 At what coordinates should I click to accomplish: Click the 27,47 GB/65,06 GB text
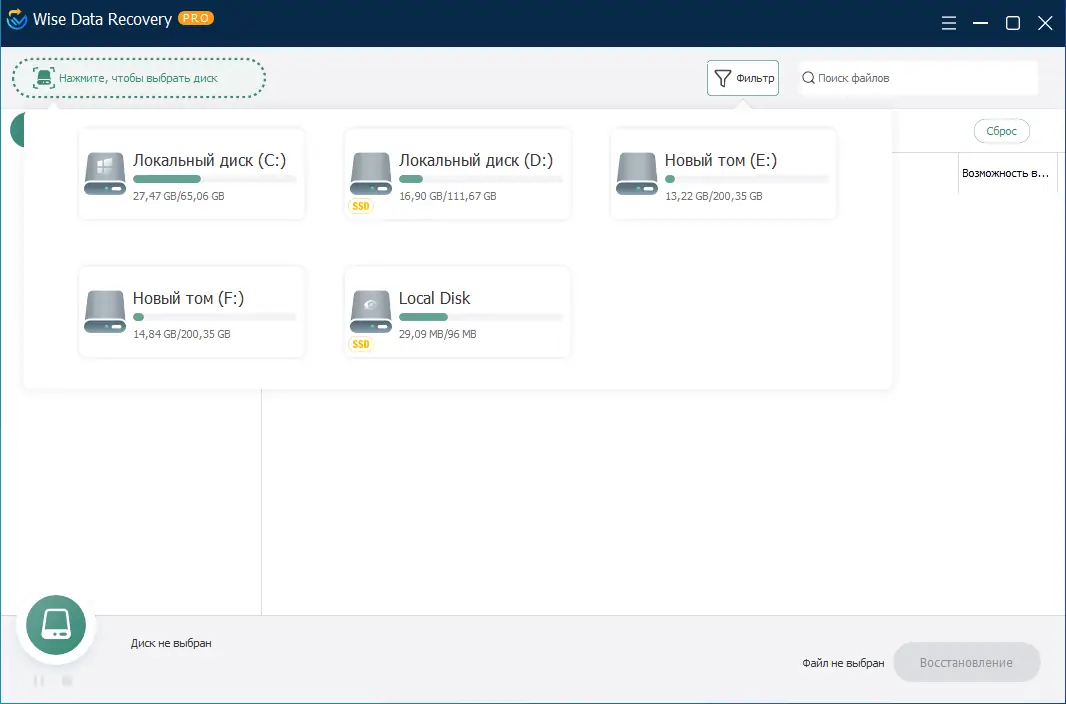click(x=179, y=196)
